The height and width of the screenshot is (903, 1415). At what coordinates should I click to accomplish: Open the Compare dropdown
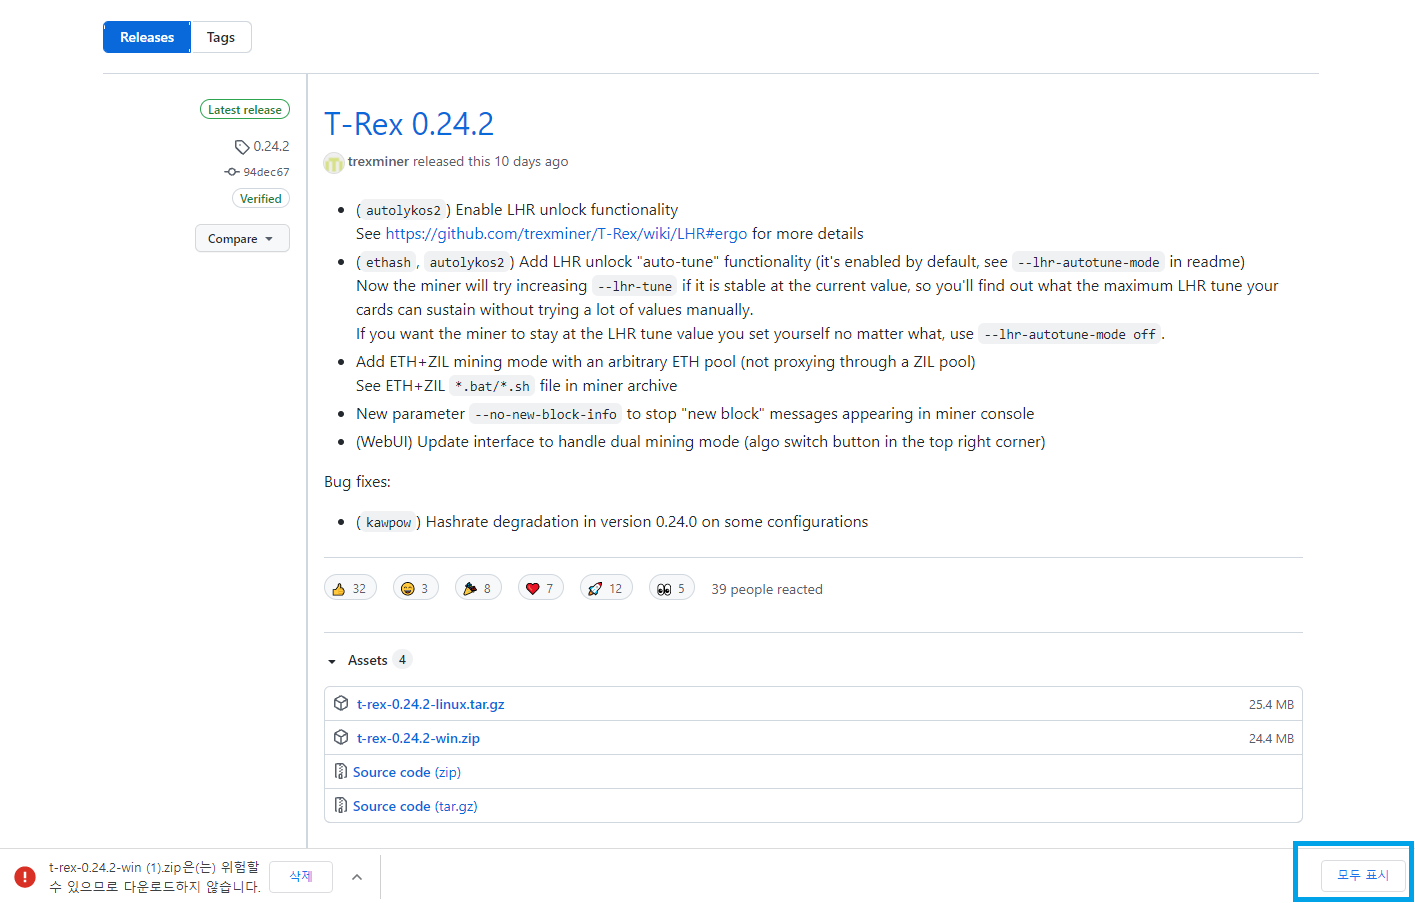[242, 238]
